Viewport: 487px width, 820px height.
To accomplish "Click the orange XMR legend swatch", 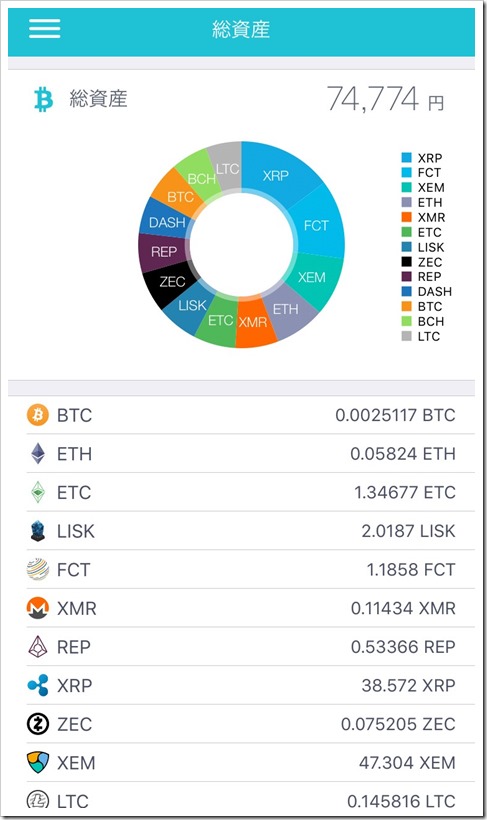I will pos(406,217).
